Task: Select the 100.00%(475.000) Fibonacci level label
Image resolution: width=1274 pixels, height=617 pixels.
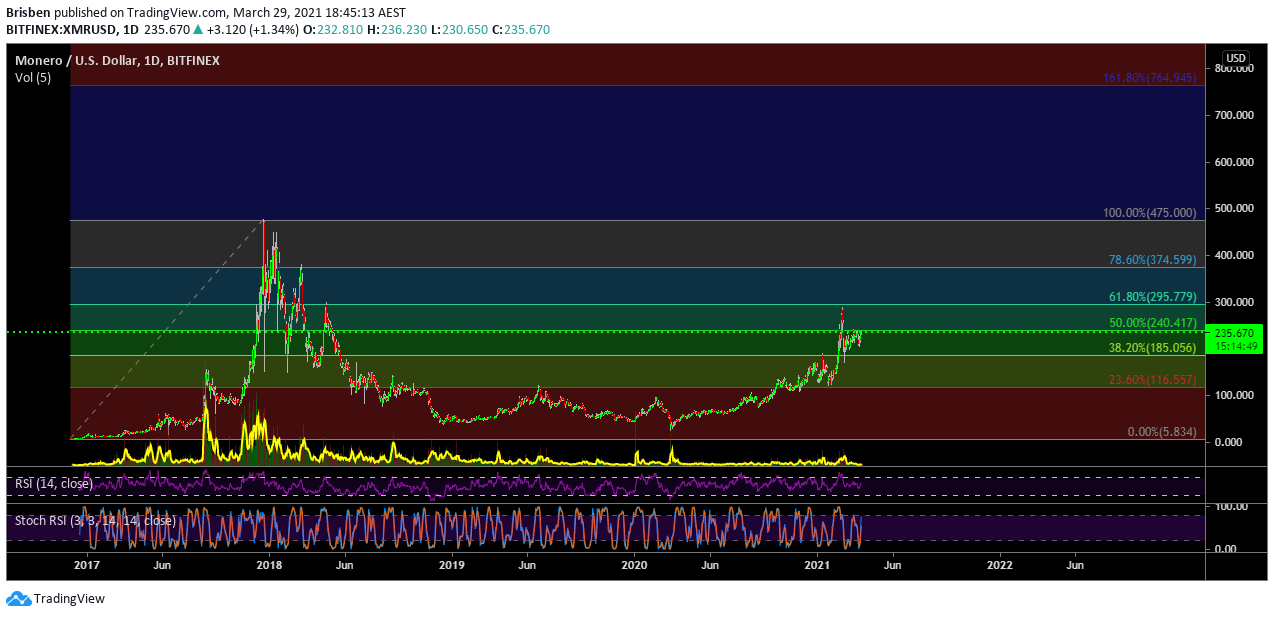Action: pos(1149,213)
